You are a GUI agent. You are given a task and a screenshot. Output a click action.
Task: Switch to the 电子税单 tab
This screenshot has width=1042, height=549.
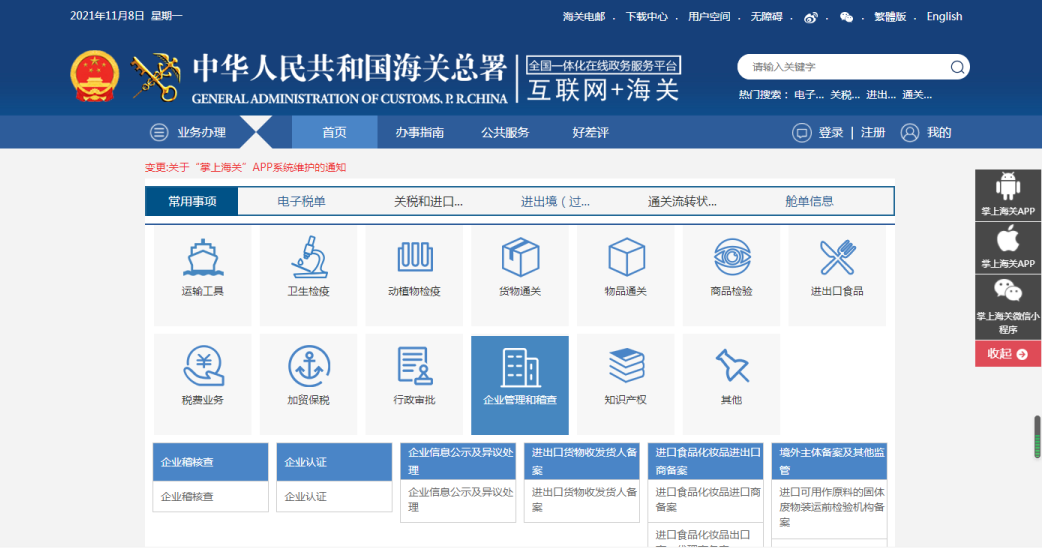(301, 201)
